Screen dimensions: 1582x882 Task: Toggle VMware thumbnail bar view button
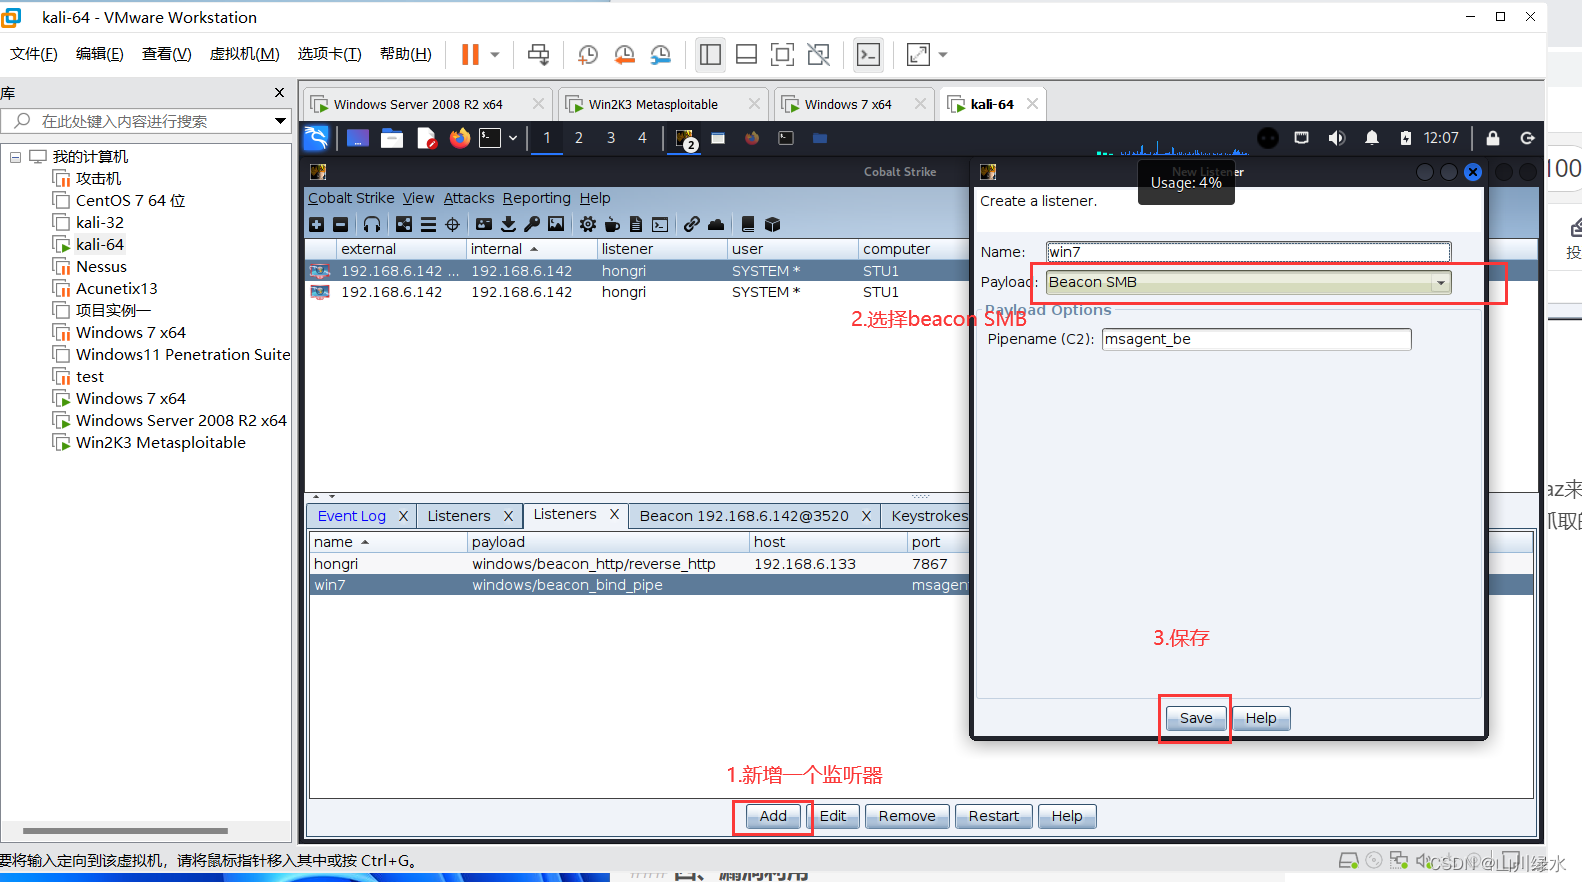[x=746, y=54]
